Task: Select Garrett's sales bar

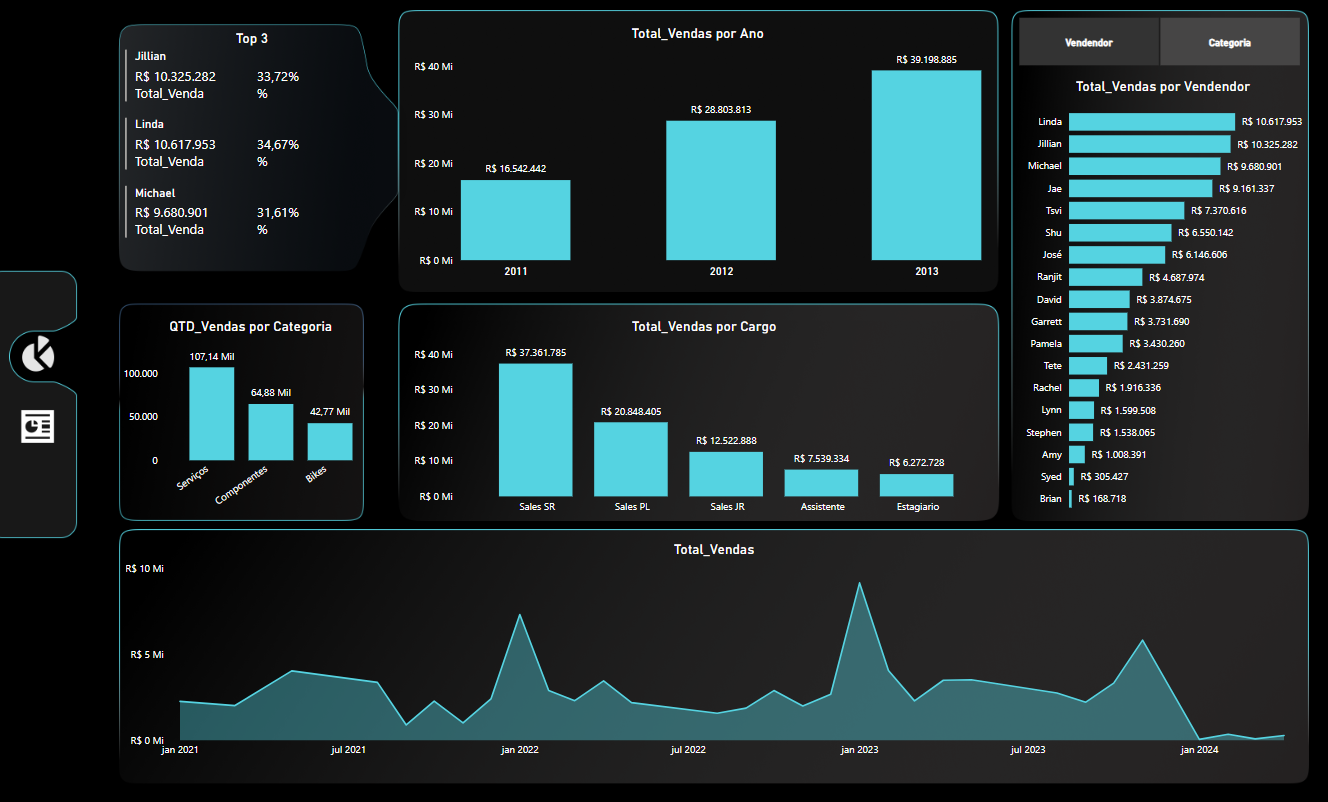Action: (x=1098, y=321)
